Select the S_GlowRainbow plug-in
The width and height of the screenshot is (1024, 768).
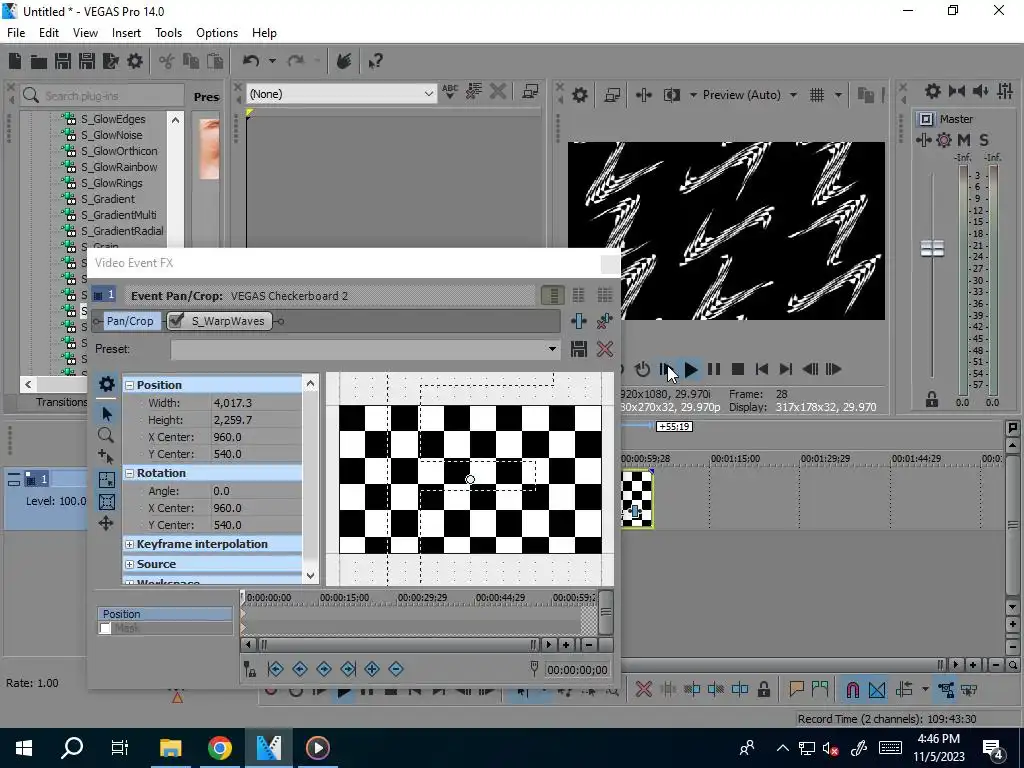pos(118,167)
